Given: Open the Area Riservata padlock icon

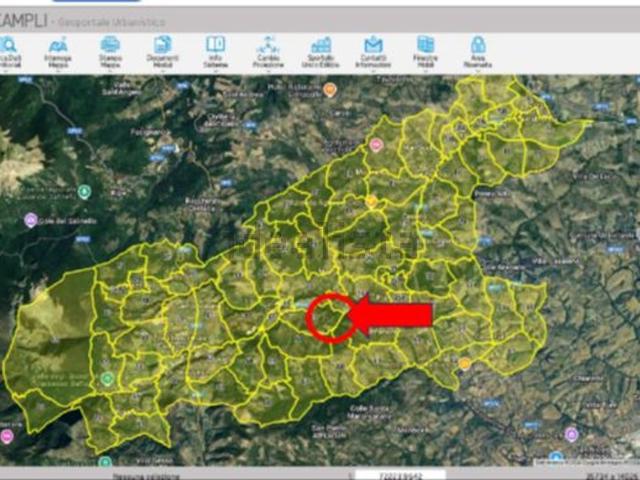Looking at the screenshot, I should tap(478, 45).
